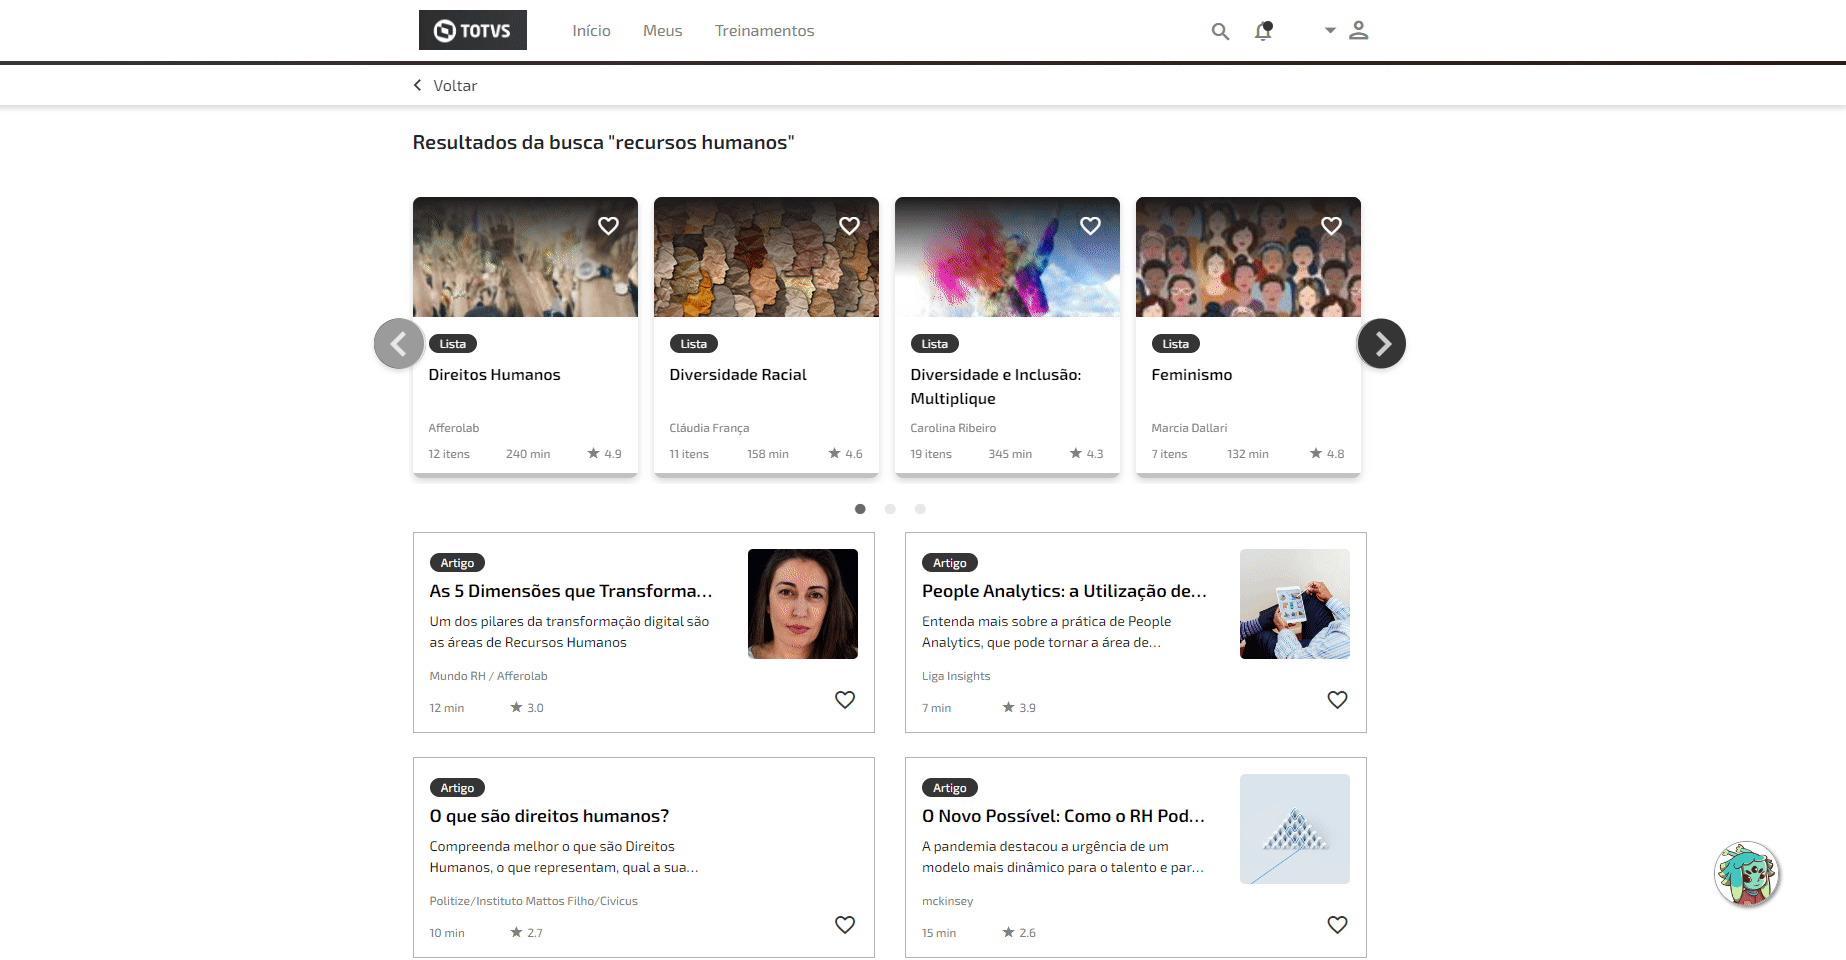Open Direitos Humanos card image
Viewport: 1846px width, 960px height.
[x=525, y=257]
